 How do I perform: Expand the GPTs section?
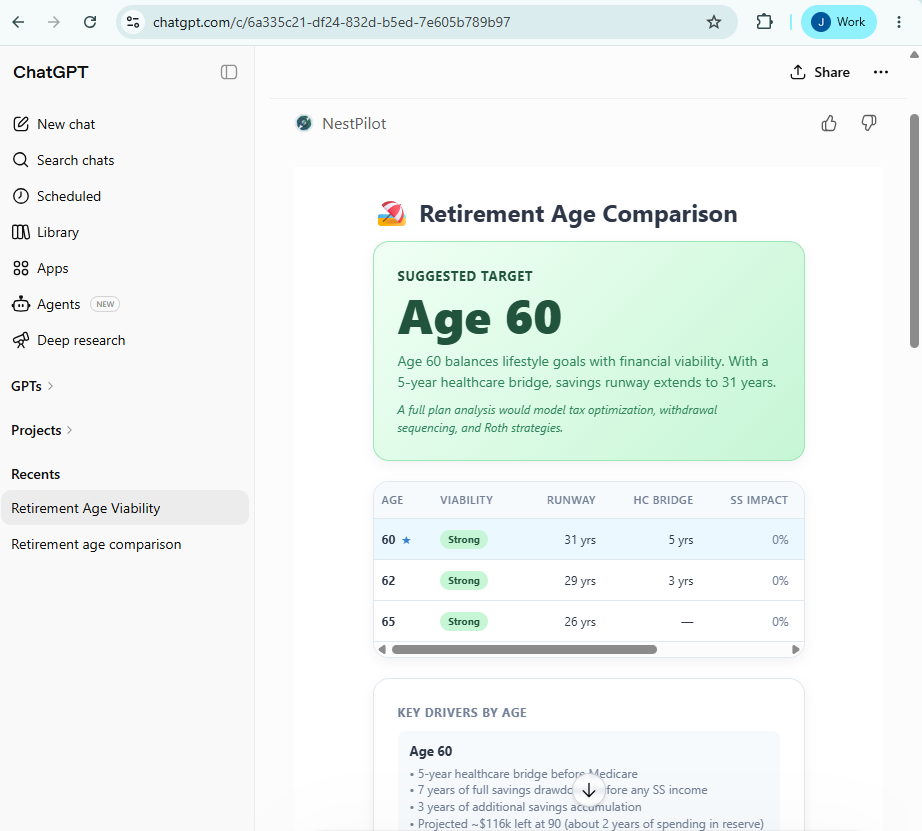32,386
